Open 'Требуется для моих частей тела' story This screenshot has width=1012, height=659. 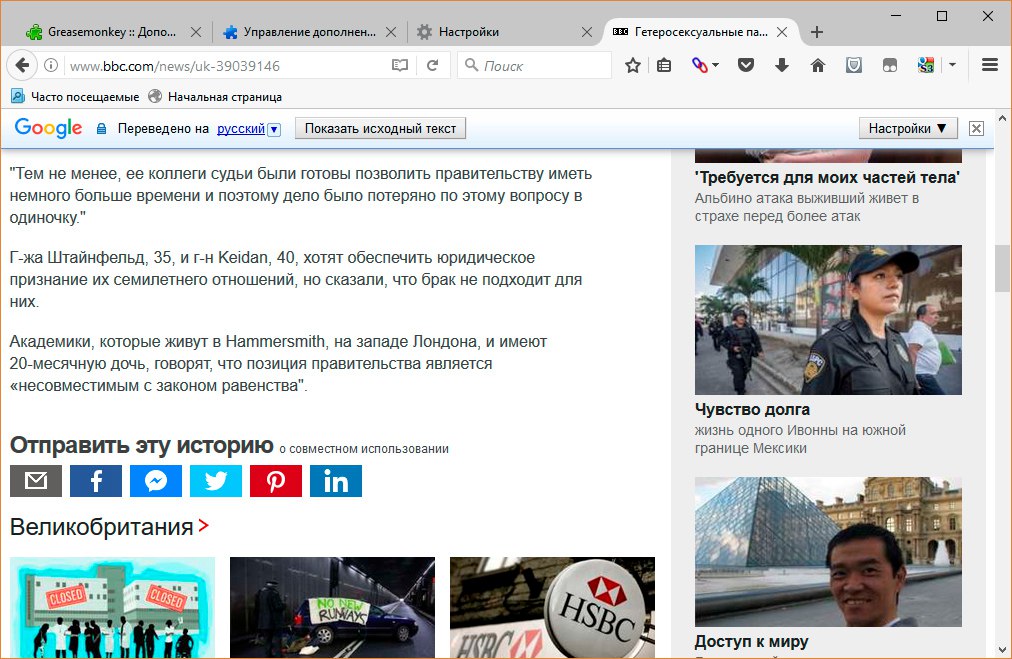point(827,177)
